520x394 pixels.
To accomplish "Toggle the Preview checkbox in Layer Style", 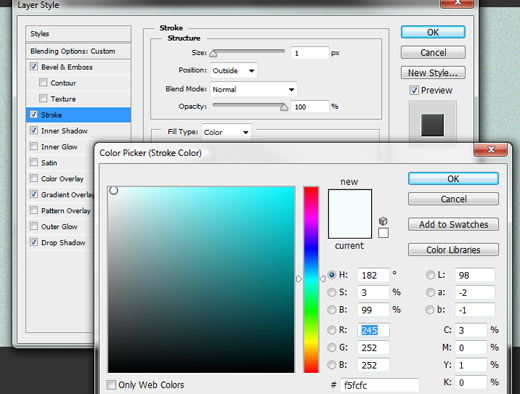I will (414, 90).
